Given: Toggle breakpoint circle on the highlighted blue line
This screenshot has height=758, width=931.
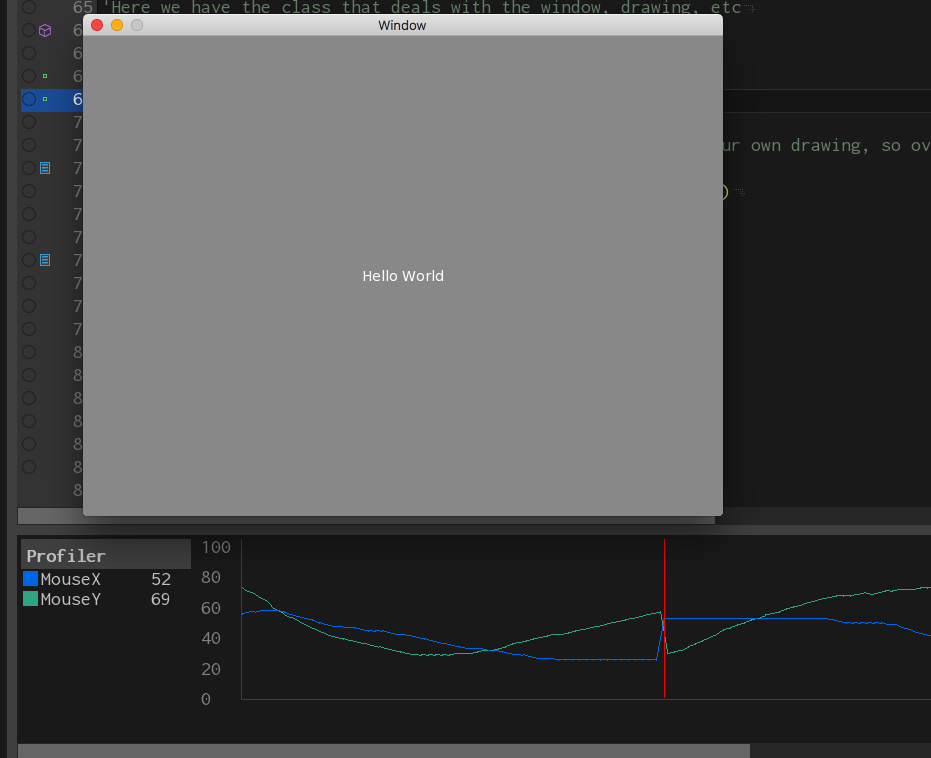Looking at the screenshot, I should pos(28,99).
